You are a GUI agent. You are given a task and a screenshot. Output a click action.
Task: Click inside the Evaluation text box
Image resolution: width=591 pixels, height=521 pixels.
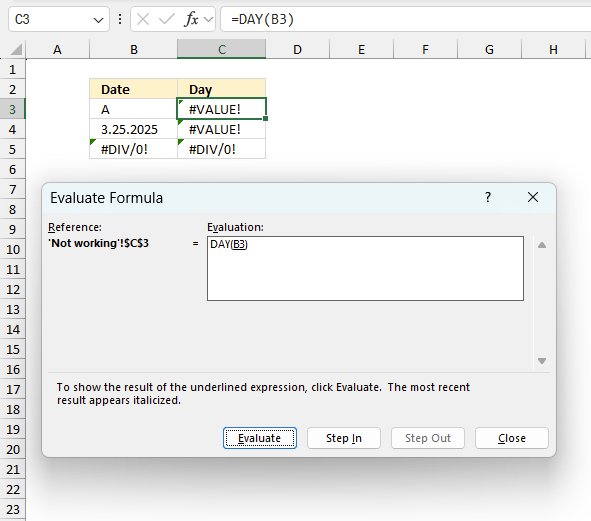click(x=365, y=268)
